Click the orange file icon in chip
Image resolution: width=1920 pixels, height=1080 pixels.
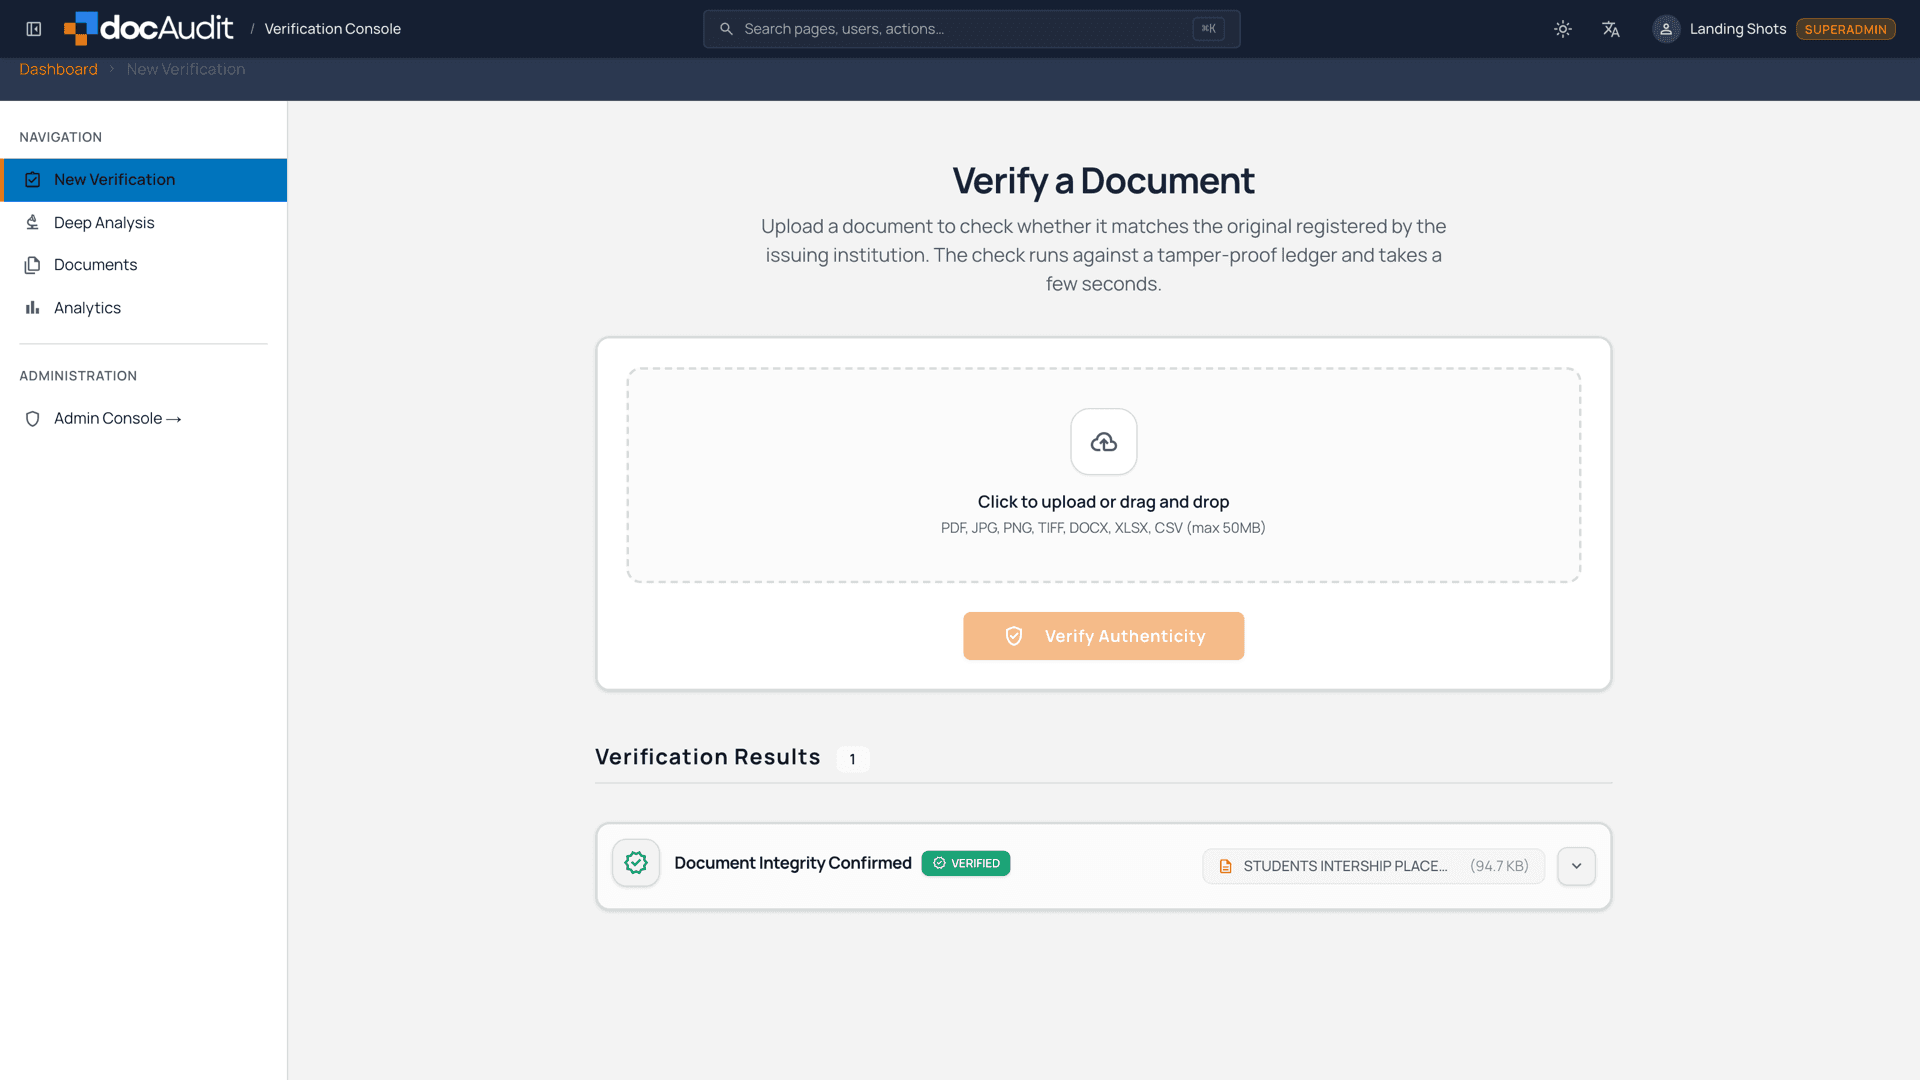(x=1226, y=866)
